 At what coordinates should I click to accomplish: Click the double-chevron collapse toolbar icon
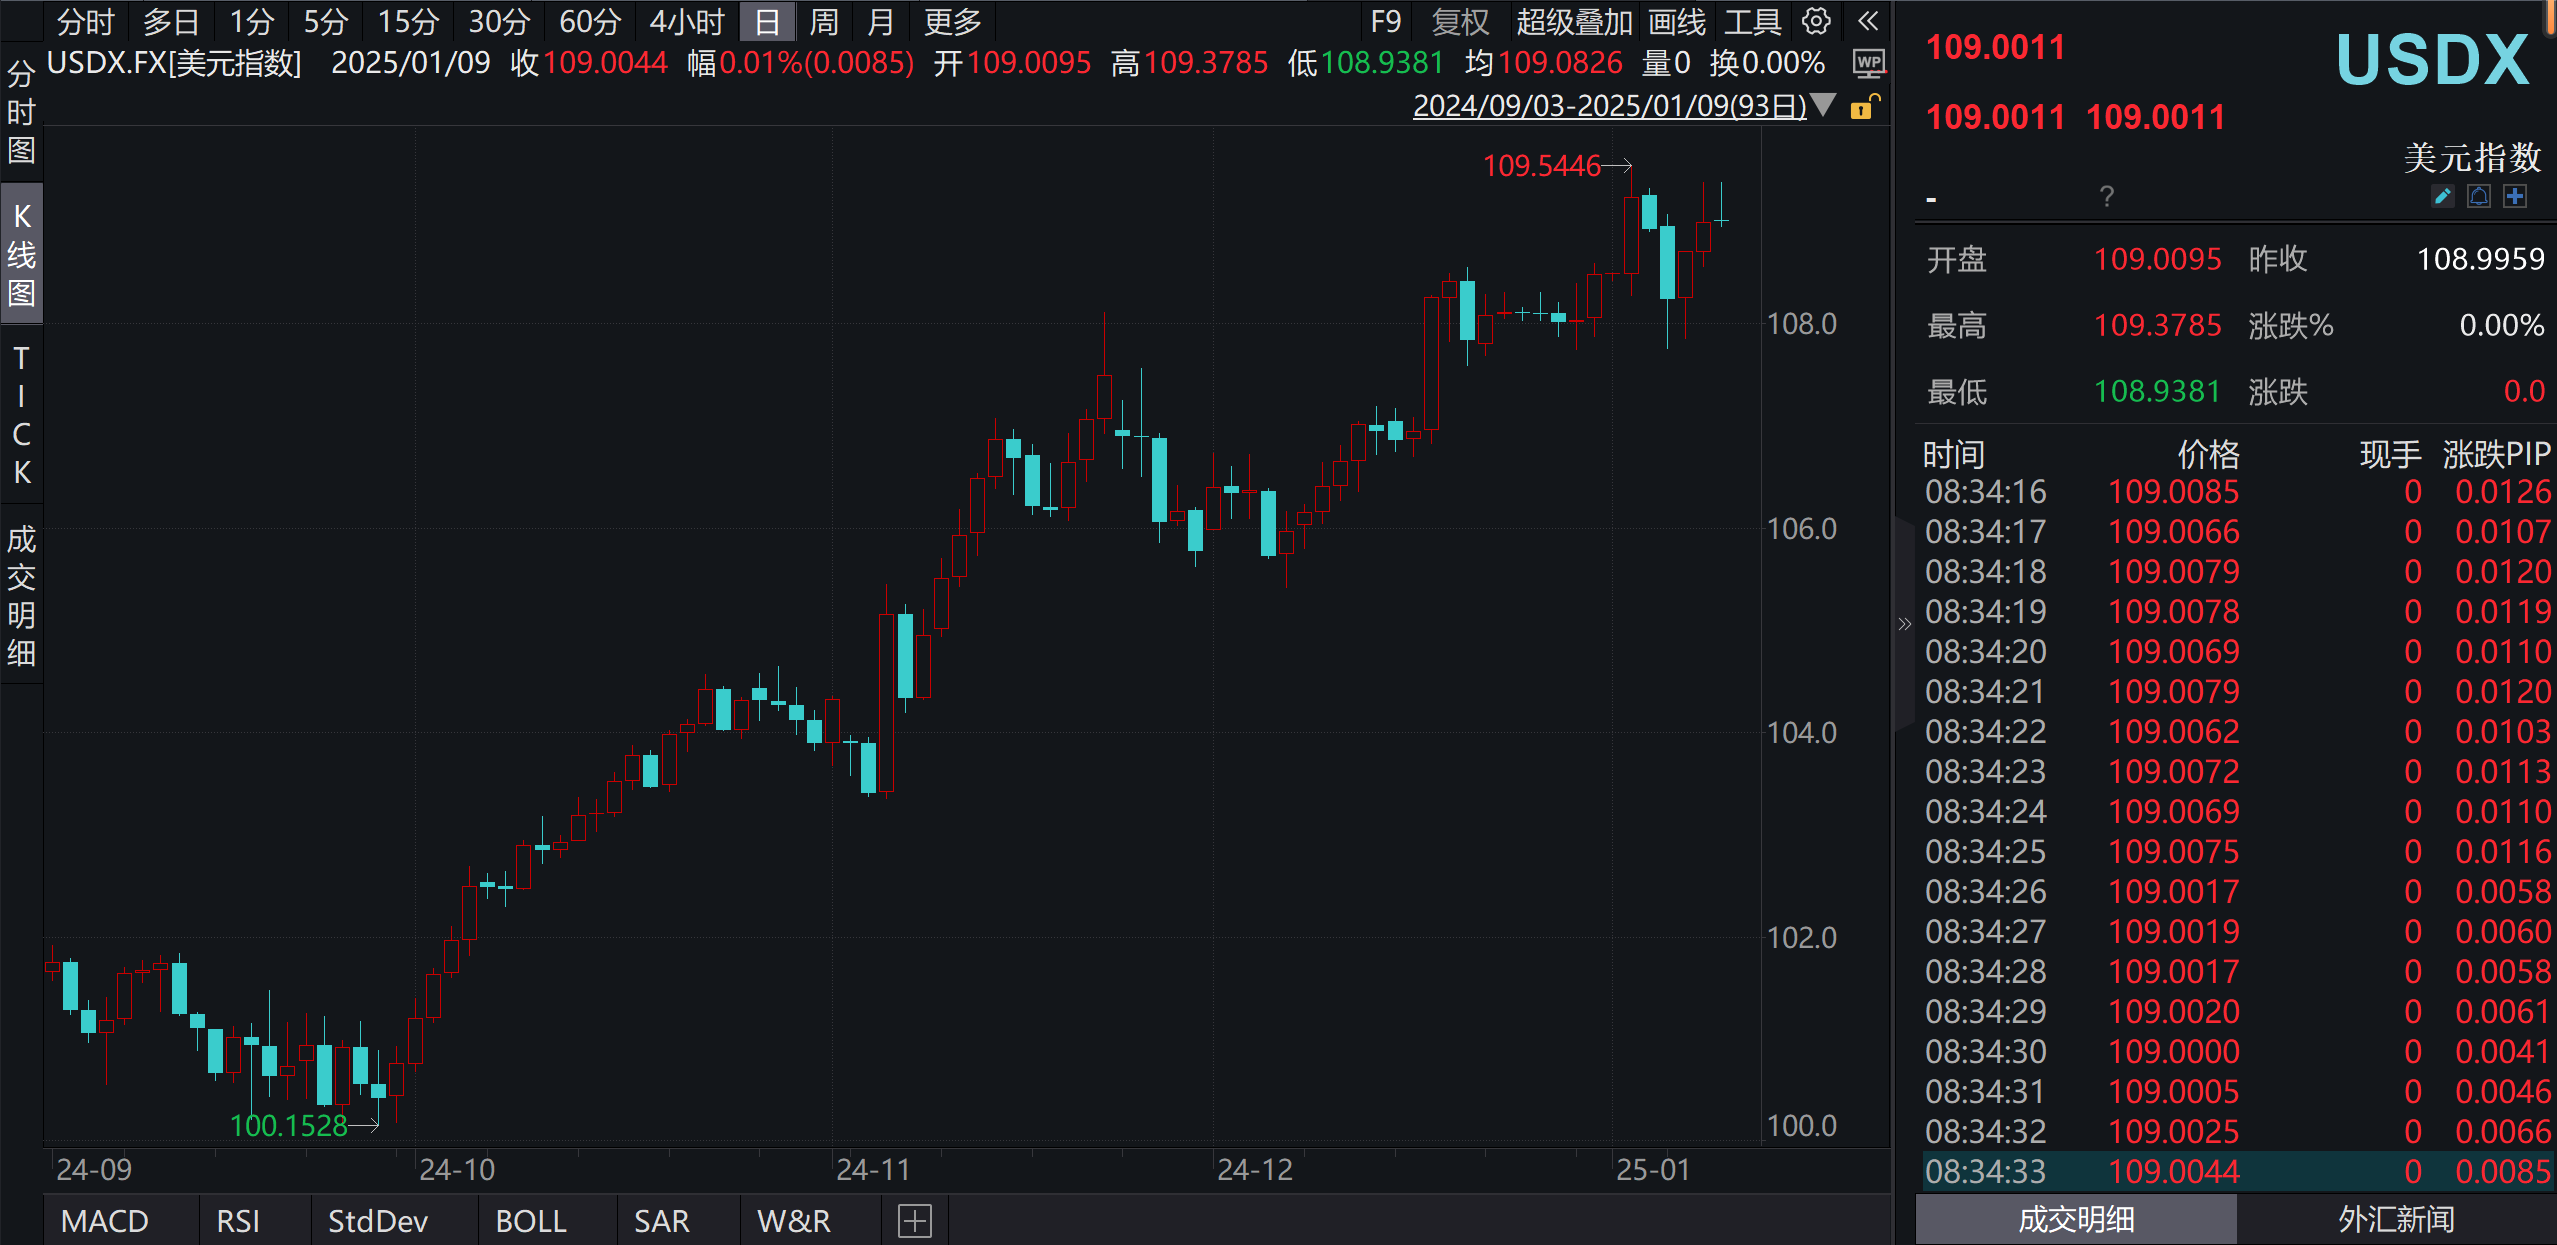1867,21
